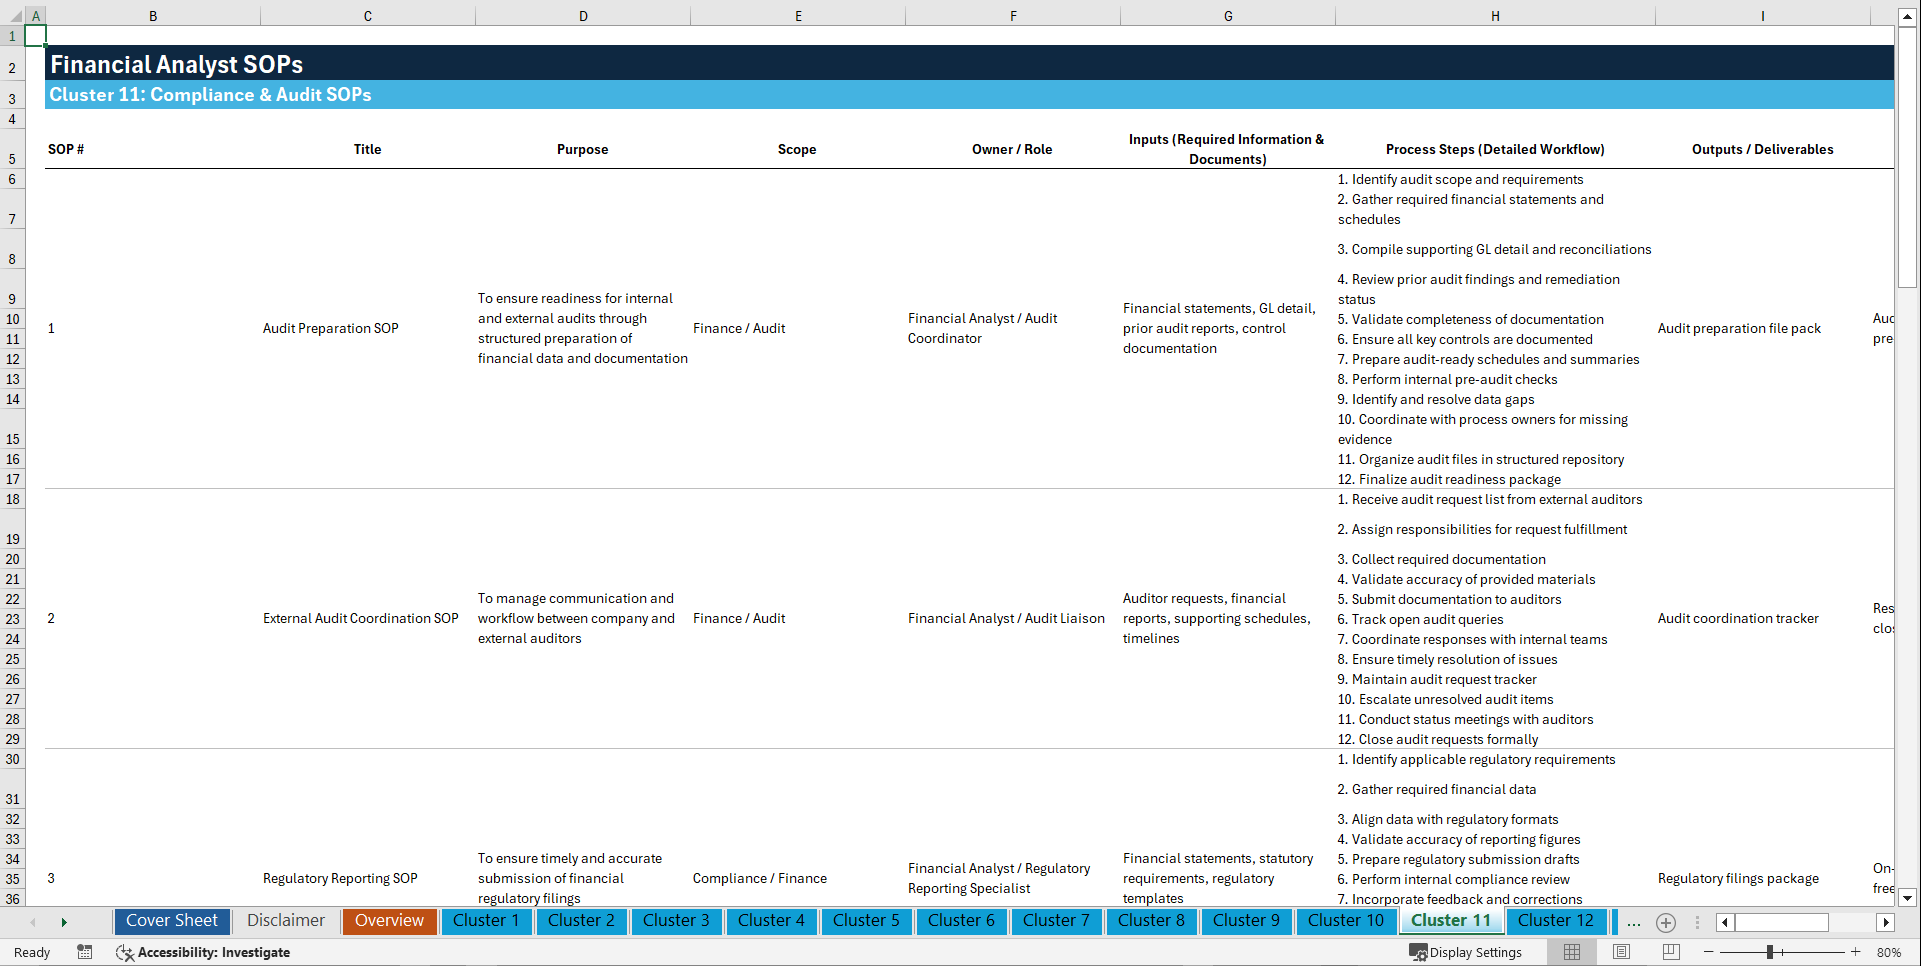Click the Display Settings icon

click(1418, 952)
